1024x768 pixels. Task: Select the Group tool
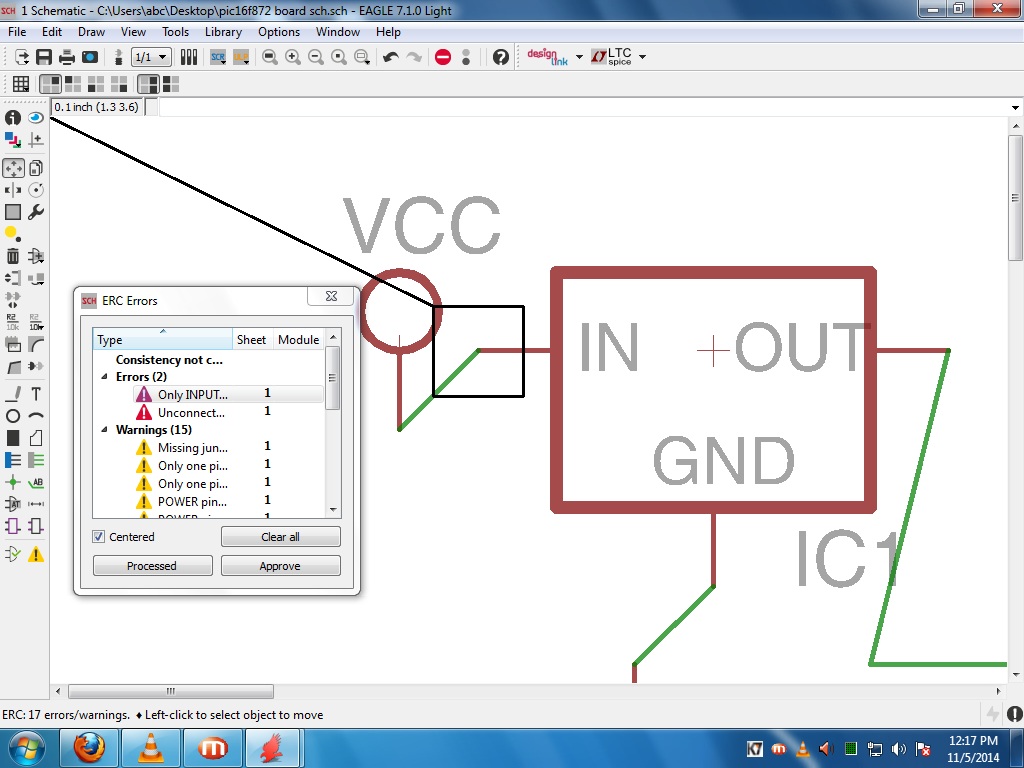[13, 212]
